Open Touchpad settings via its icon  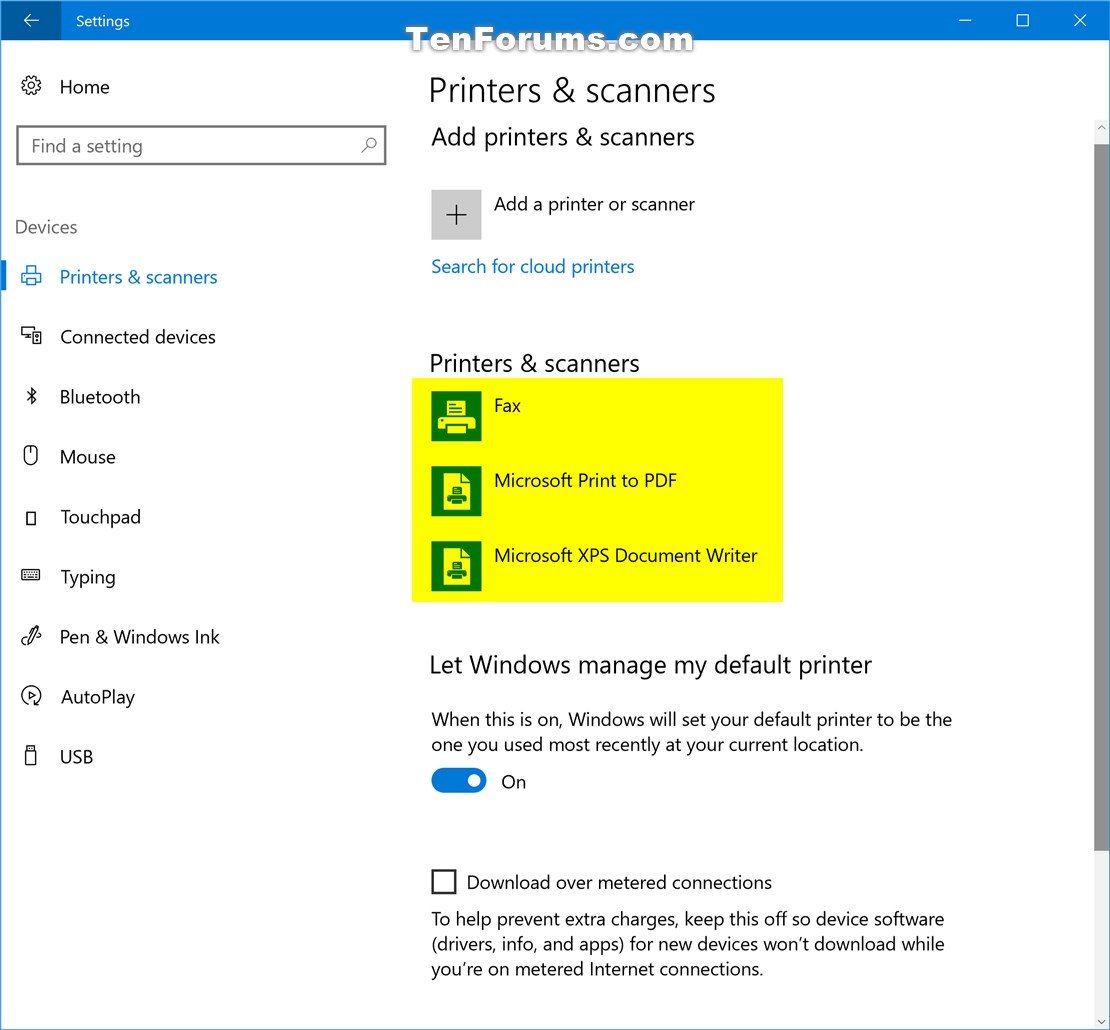[x=31, y=517]
